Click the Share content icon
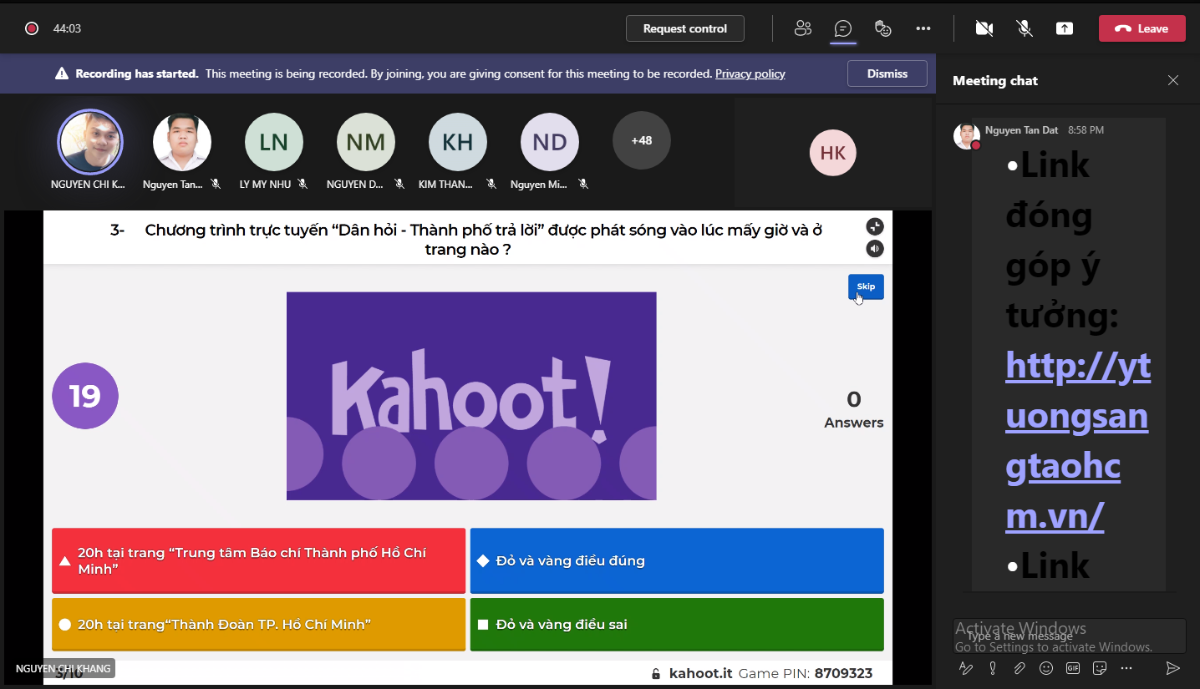Image resolution: width=1200 pixels, height=689 pixels. pyautogui.click(x=1064, y=28)
